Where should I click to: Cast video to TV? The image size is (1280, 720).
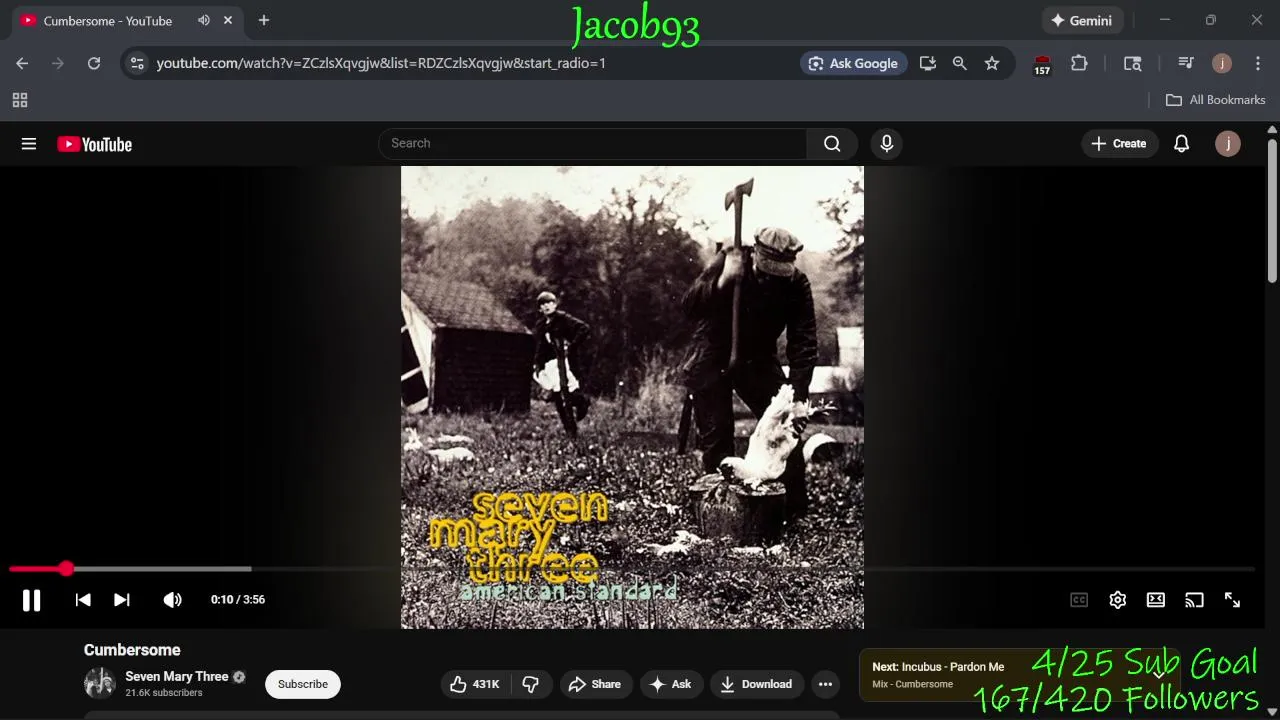[x=1194, y=600]
